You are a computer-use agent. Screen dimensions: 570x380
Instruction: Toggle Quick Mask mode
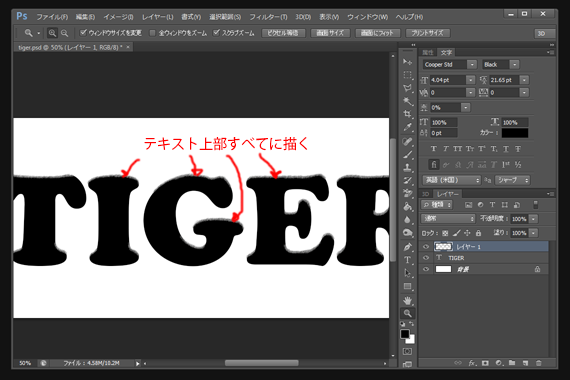pyautogui.click(x=408, y=351)
